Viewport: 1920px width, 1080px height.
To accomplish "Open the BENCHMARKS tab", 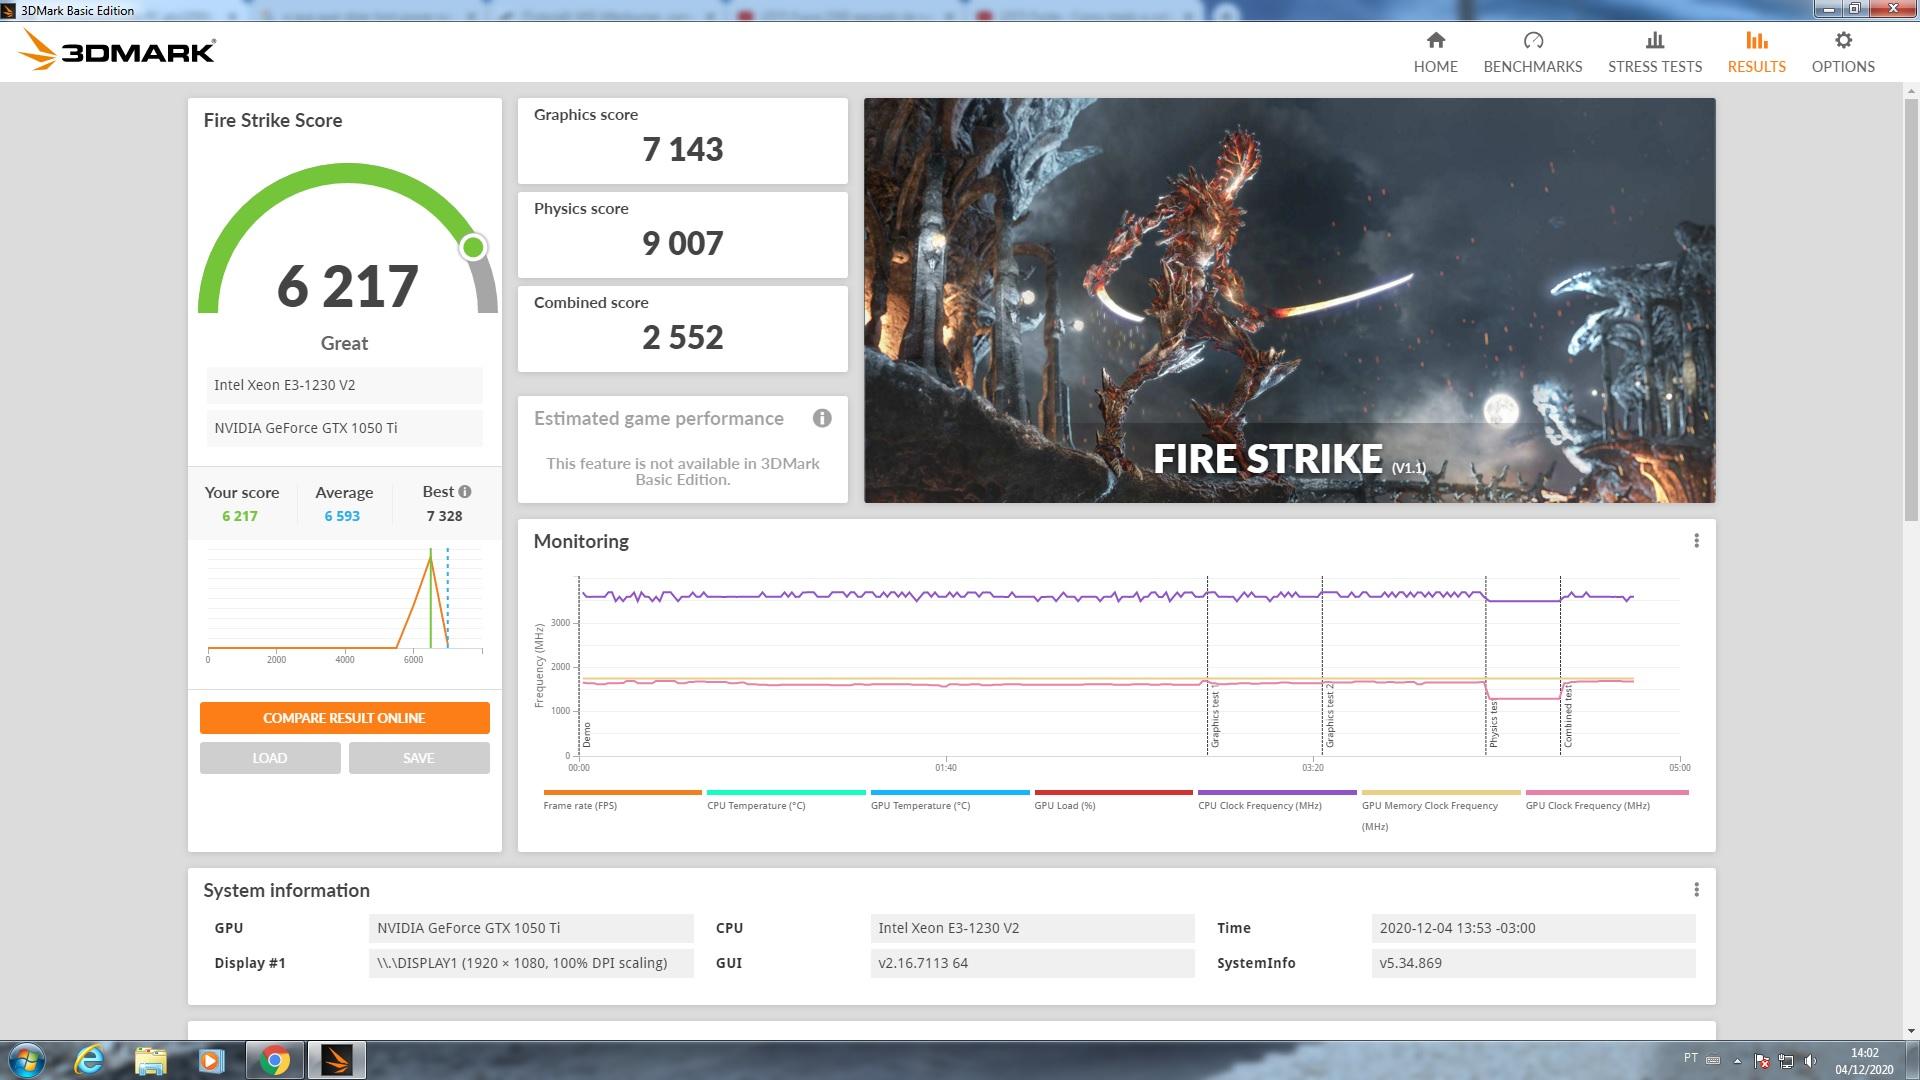I will (x=1532, y=53).
